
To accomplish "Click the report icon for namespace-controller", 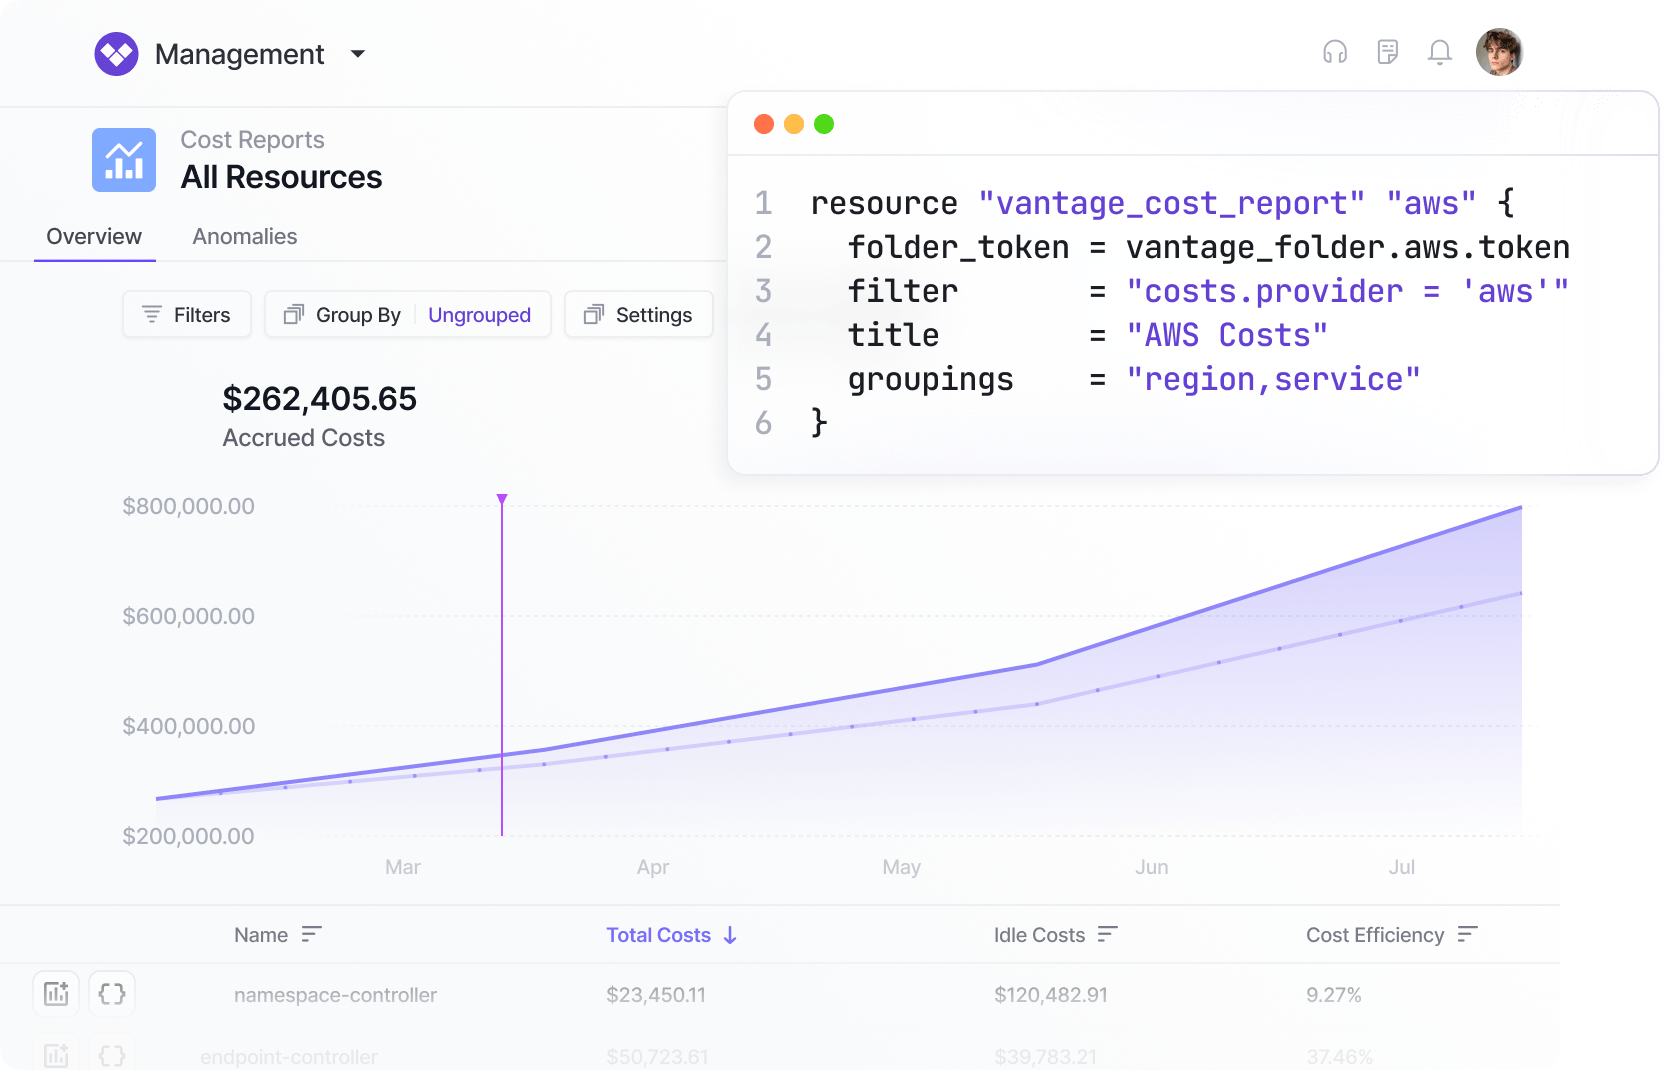I will coord(56,994).
